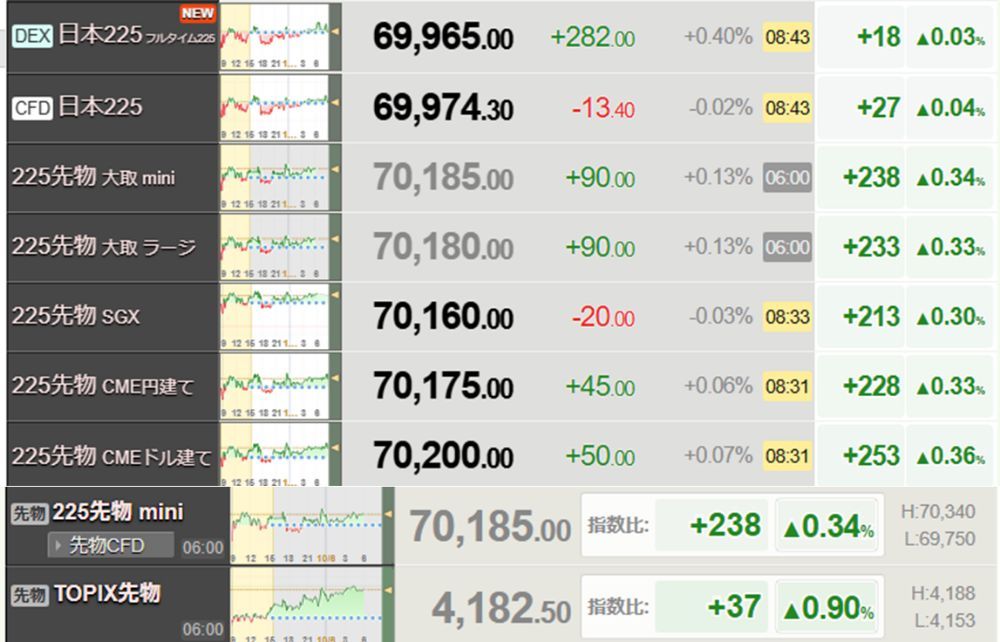Open the mini chart for 225先物 大取 ラージ

[x=275, y=247]
